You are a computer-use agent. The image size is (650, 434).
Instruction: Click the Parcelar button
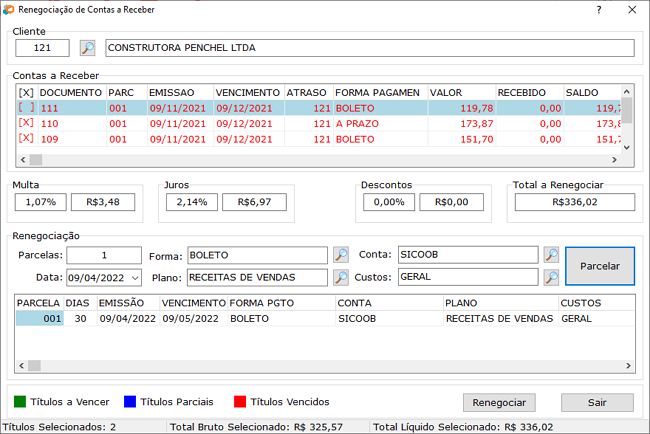tap(600, 266)
